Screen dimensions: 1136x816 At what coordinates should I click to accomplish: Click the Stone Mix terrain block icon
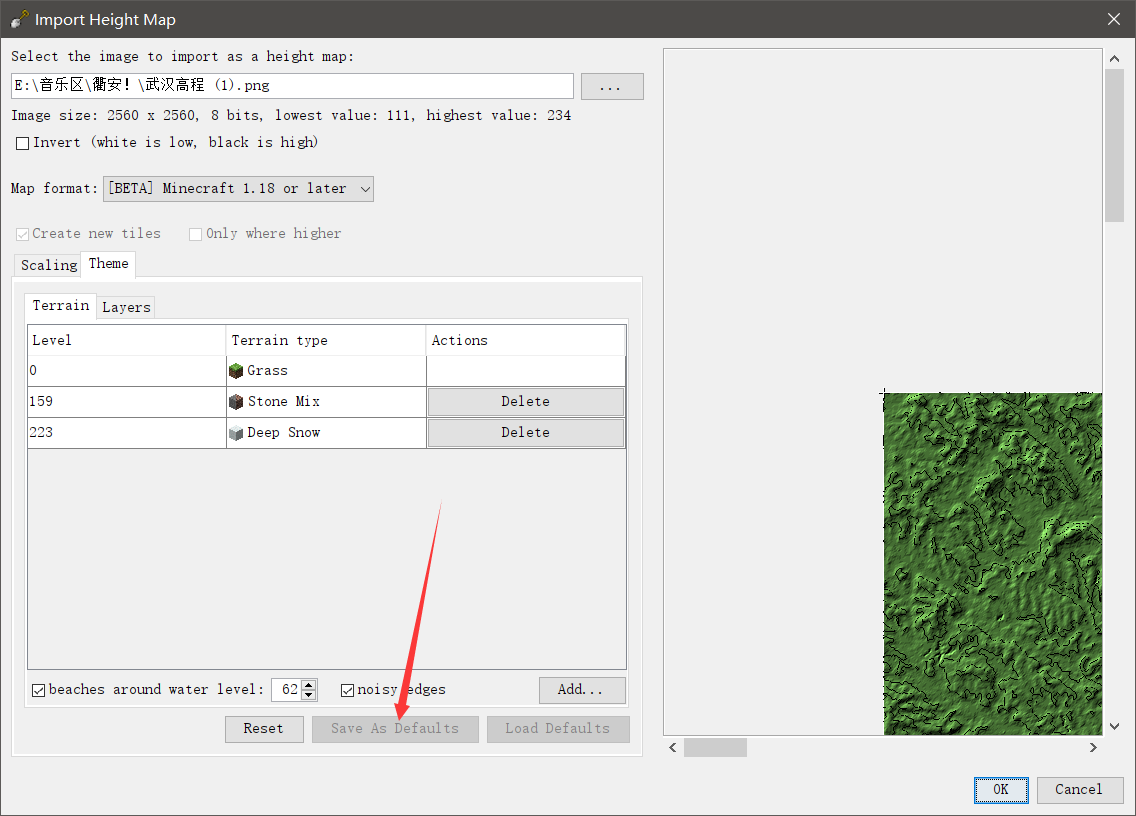click(238, 401)
